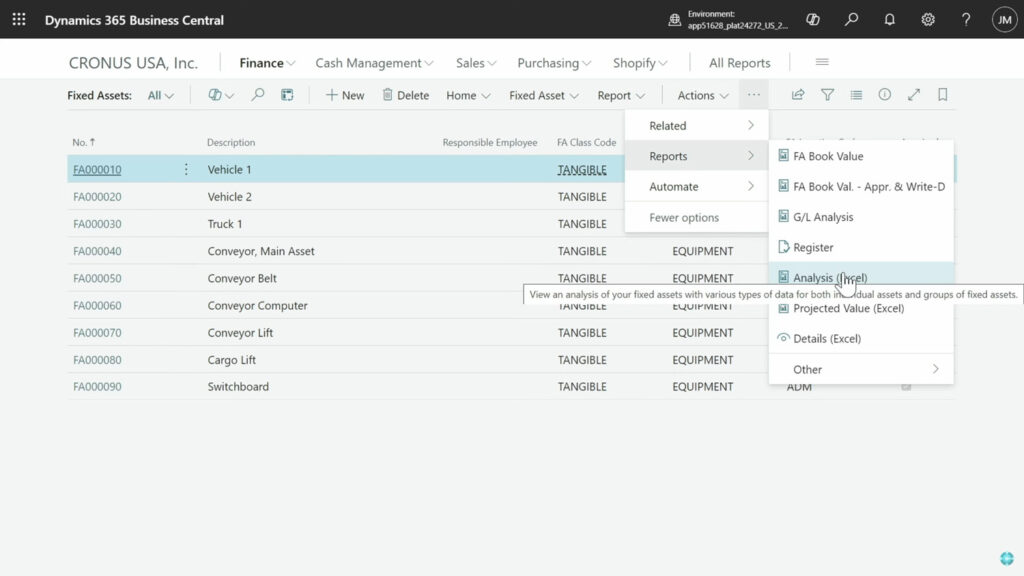
Task: Expand the page to full width
Action: tap(914, 95)
